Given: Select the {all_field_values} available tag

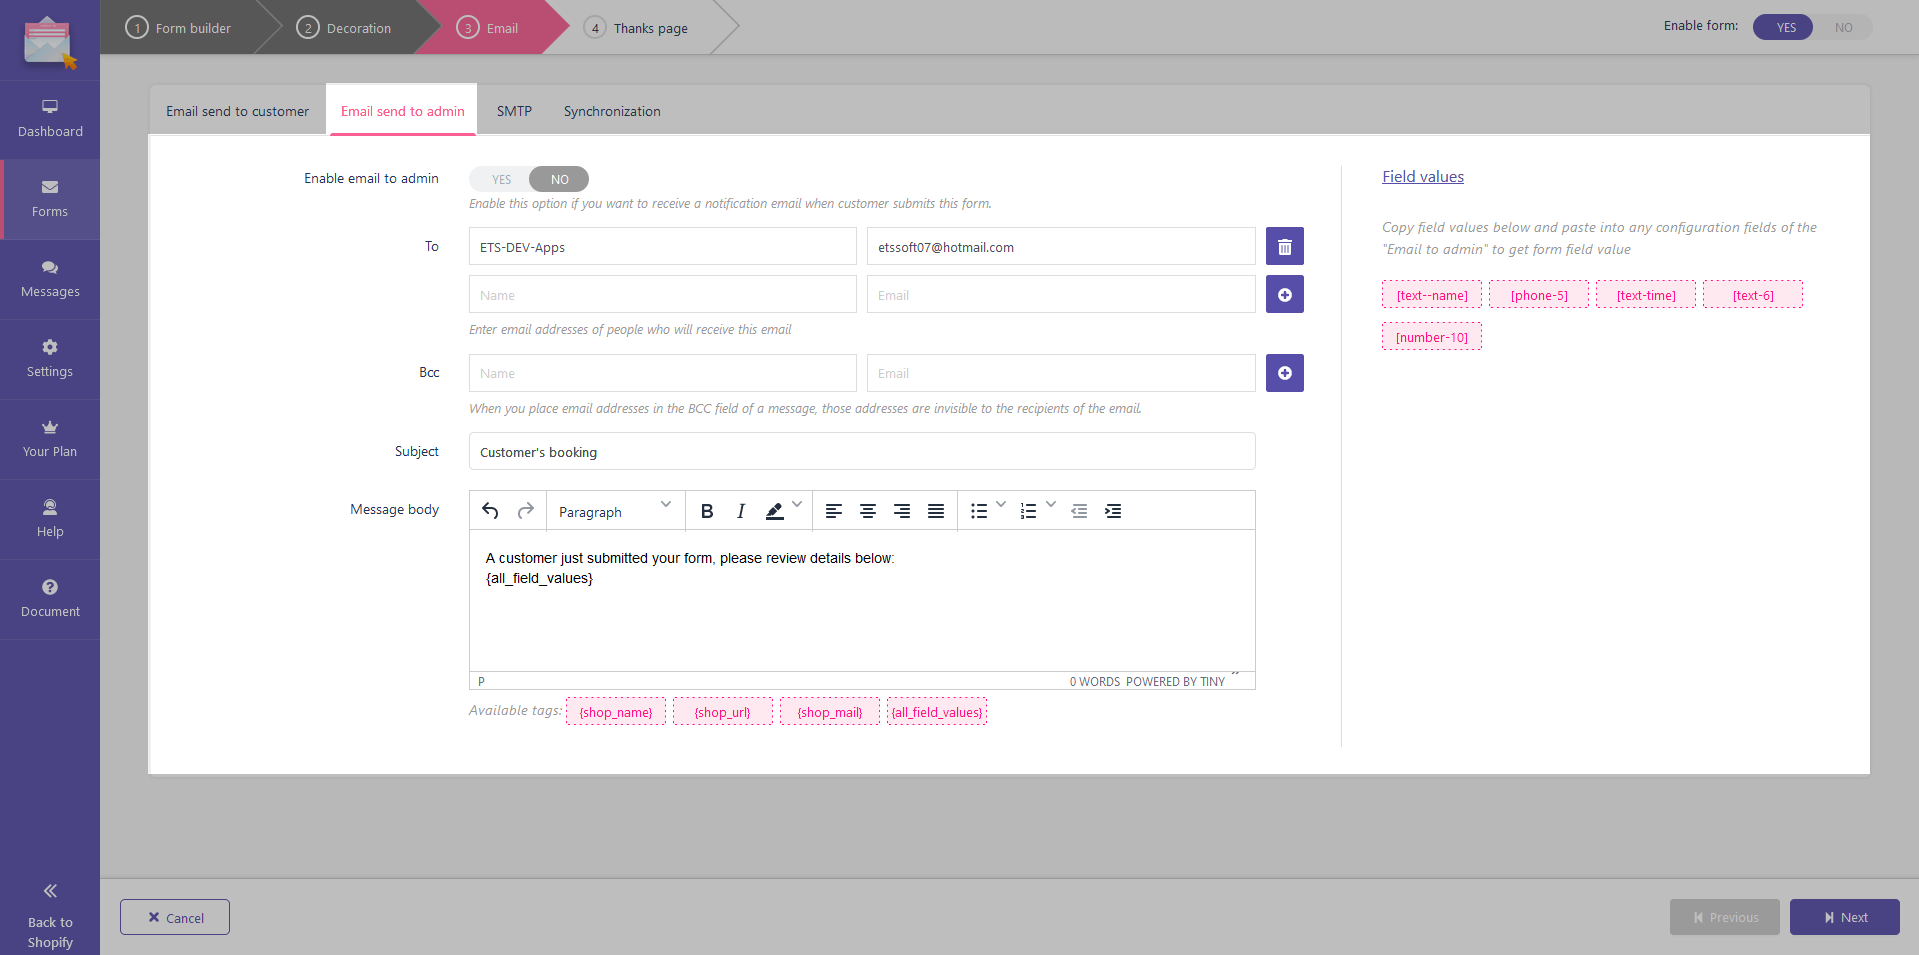Looking at the screenshot, I should point(937,712).
